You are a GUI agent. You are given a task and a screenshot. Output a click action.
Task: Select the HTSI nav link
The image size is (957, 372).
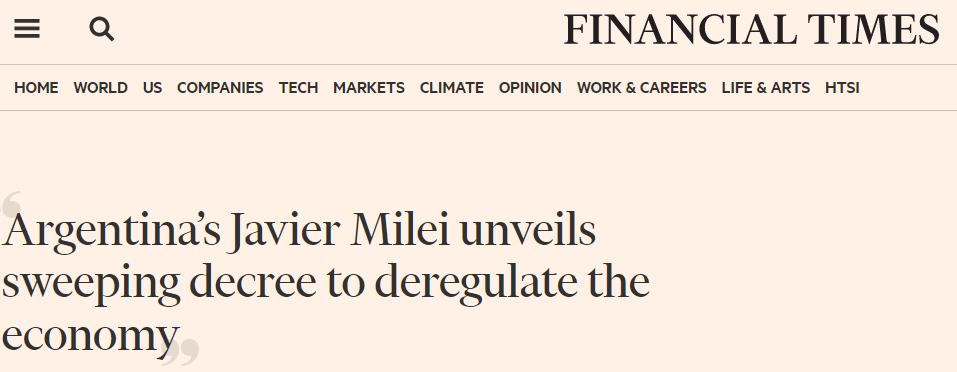pyautogui.click(x=842, y=88)
